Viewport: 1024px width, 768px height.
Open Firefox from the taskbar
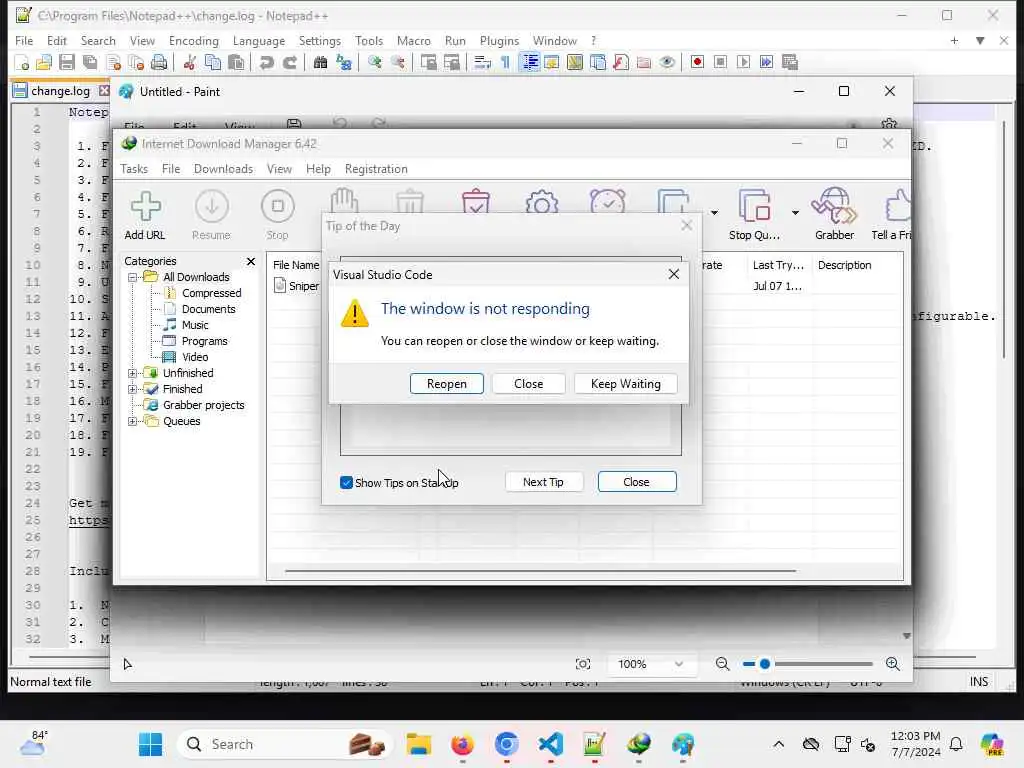(x=462, y=744)
